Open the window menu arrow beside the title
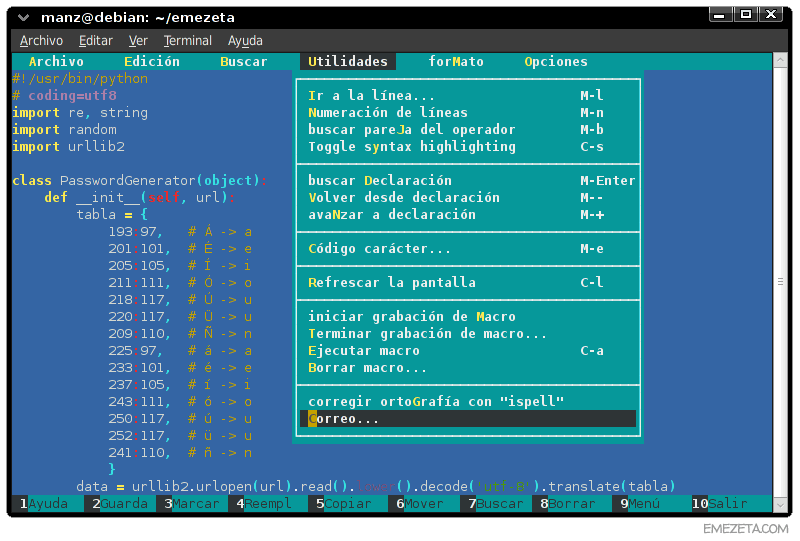Screen dimensions: 800x541 click(x=23, y=18)
